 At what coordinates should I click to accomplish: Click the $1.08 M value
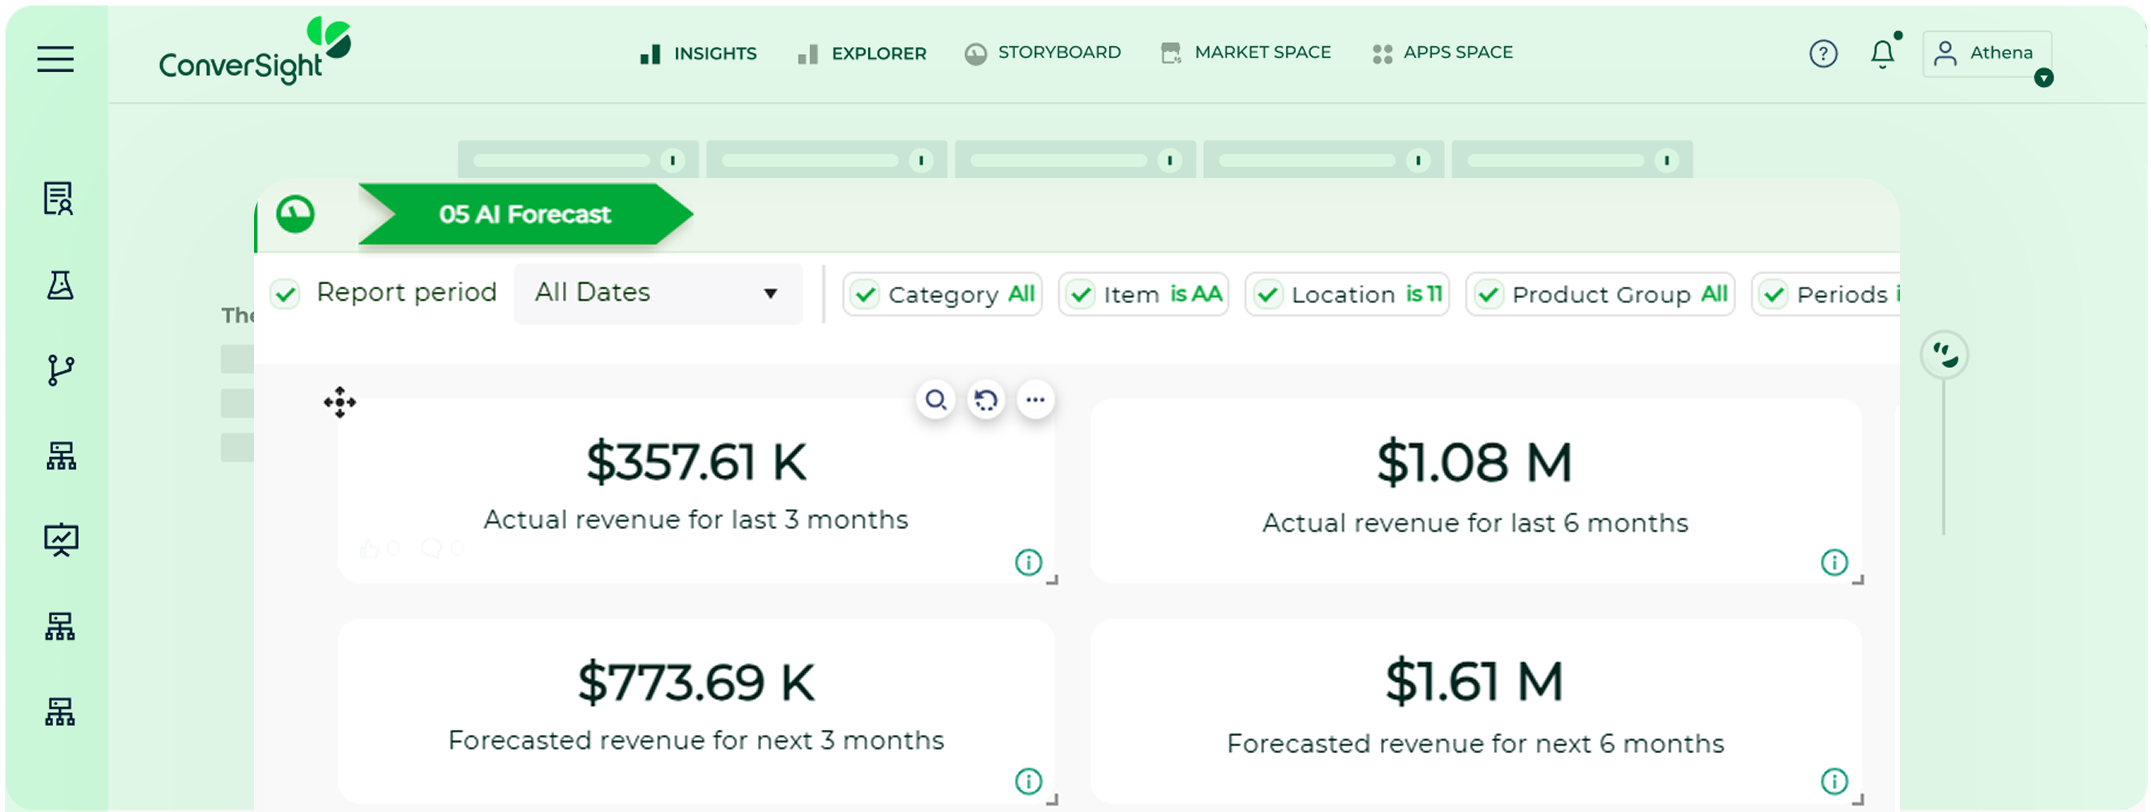pyautogui.click(x=1475, y=462)
